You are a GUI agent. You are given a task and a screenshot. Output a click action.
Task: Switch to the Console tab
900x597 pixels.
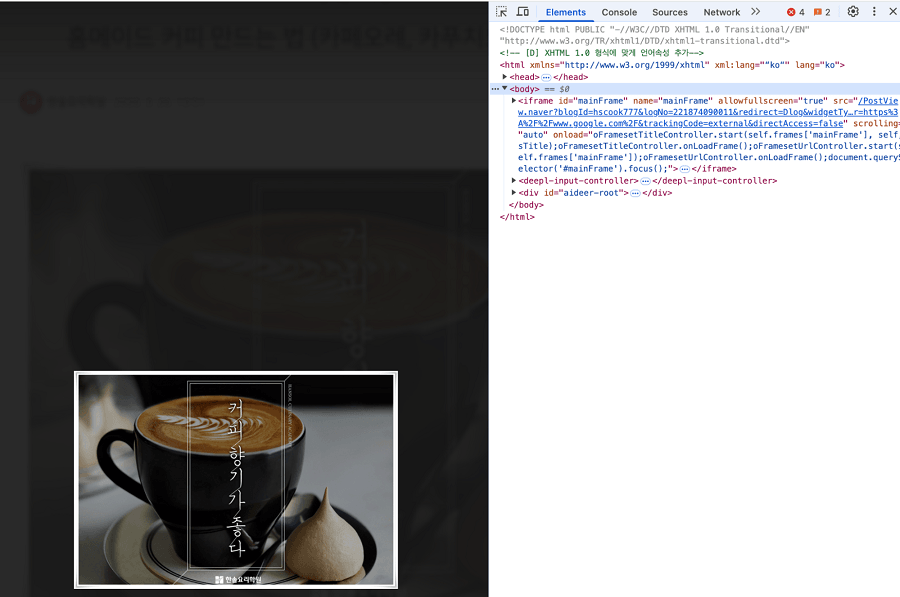pos(619,12)
